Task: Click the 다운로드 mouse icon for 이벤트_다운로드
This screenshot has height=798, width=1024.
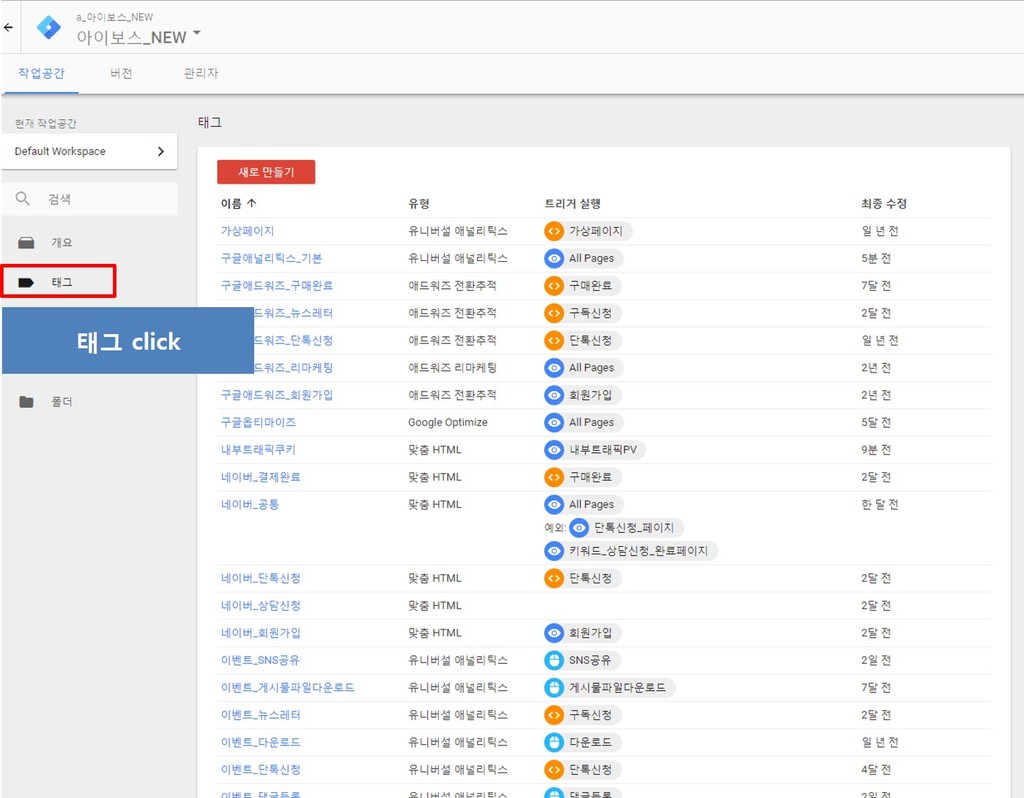Action: pos(554,742)
